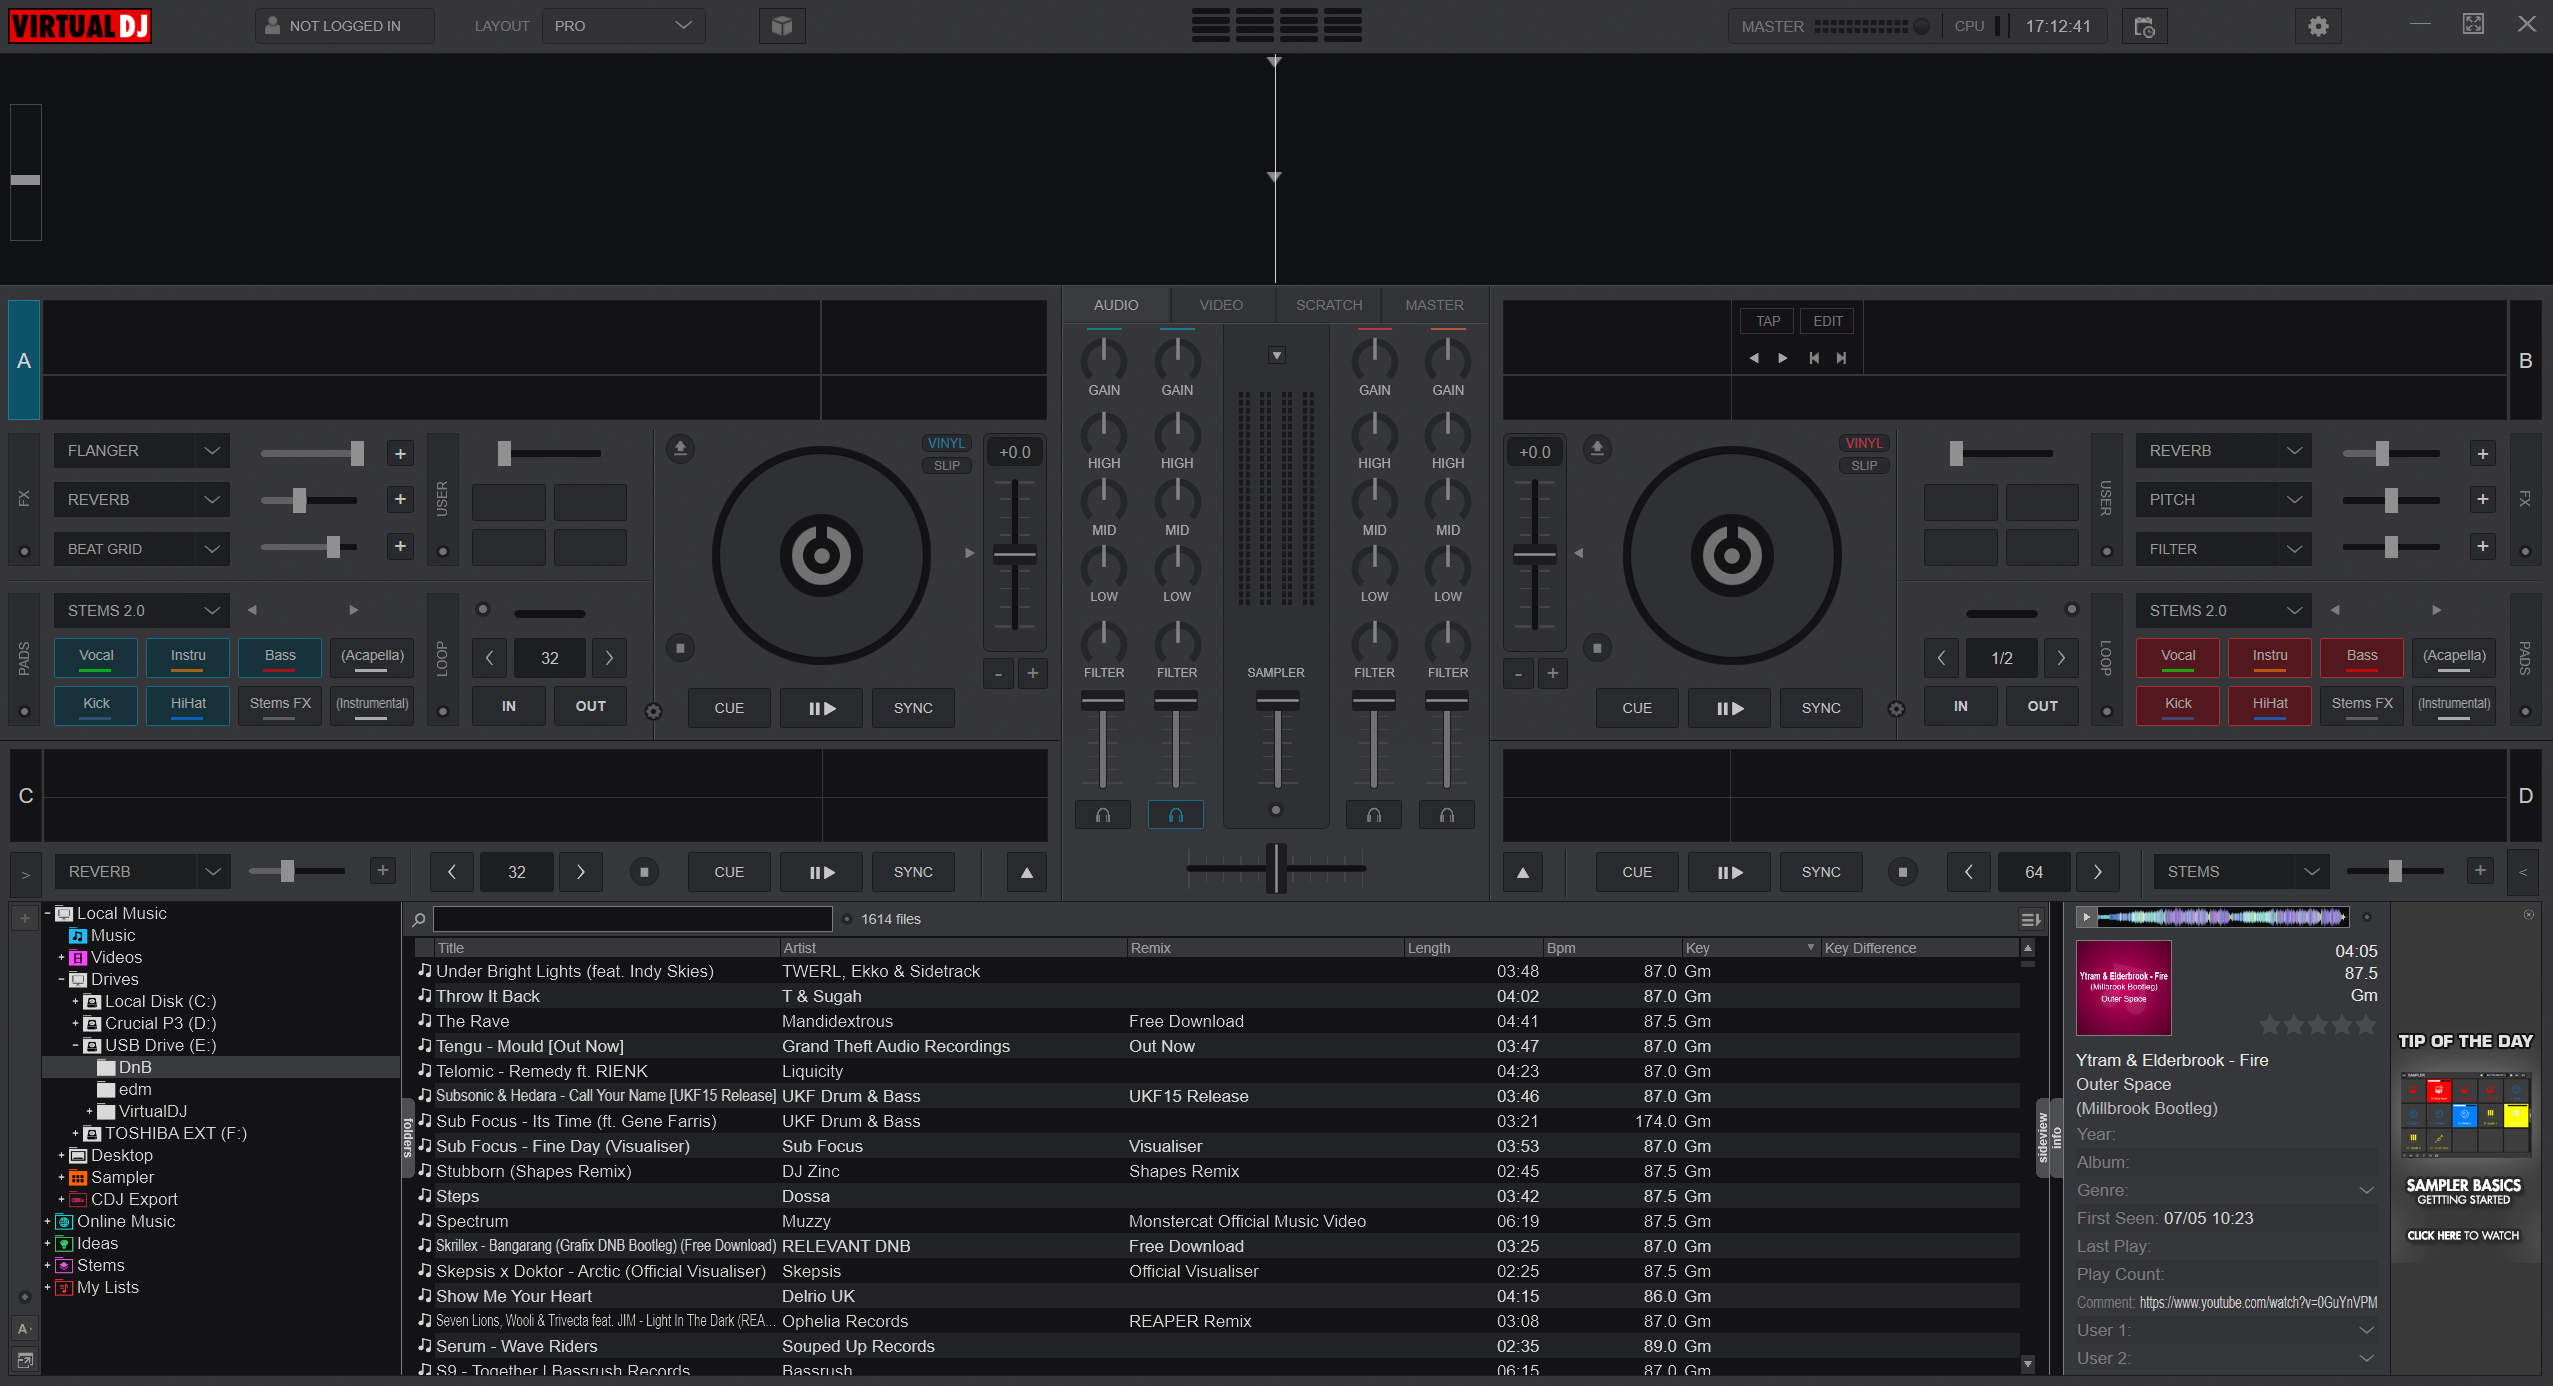Switch to the SCRATCH mixer tab
The width and height of the screenshot is (2553, 1386).
[x=1329, y=305]
